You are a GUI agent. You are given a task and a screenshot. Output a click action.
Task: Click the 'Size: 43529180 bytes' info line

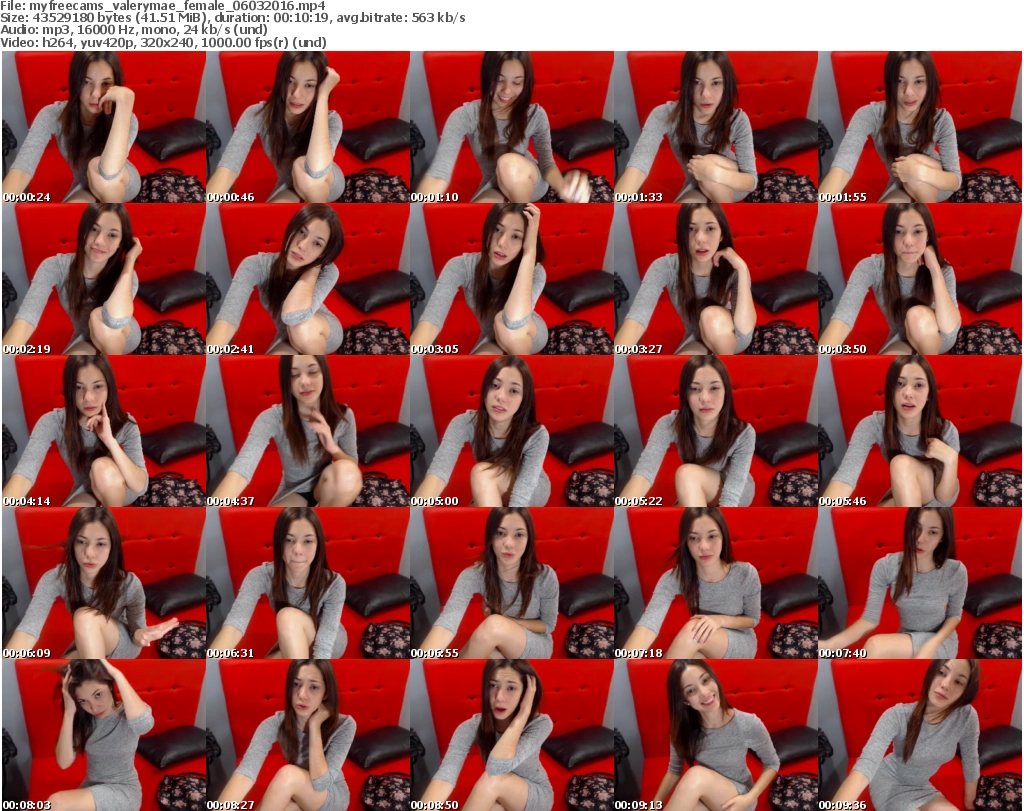coord(232,18)
